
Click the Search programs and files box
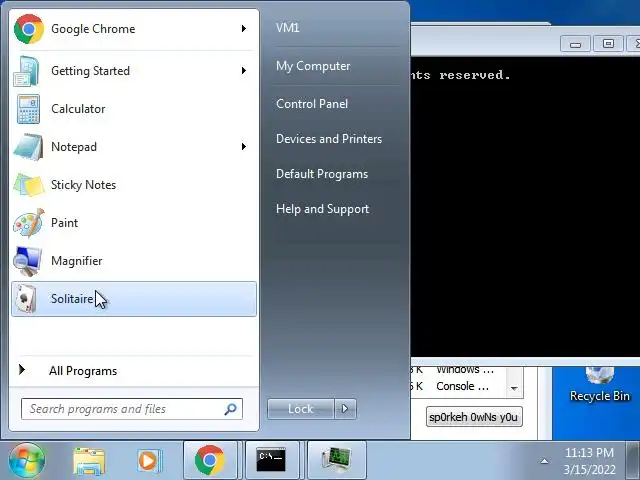(x=132, y=409)
